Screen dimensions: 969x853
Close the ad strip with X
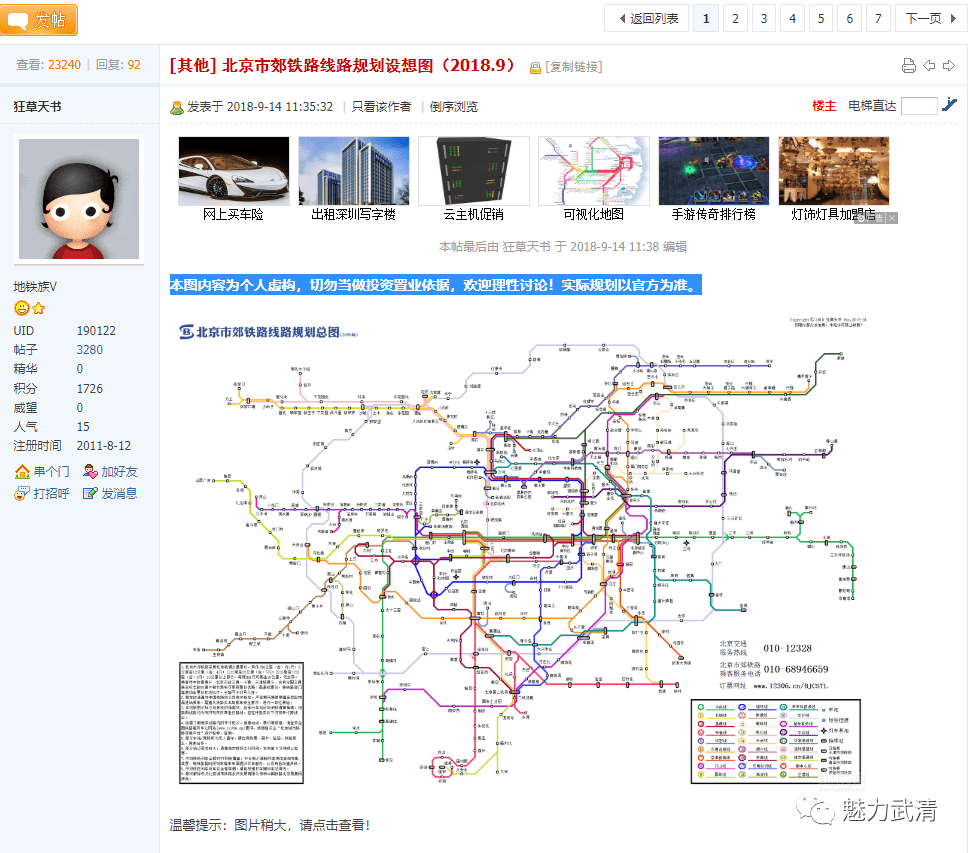pos(892,218)
